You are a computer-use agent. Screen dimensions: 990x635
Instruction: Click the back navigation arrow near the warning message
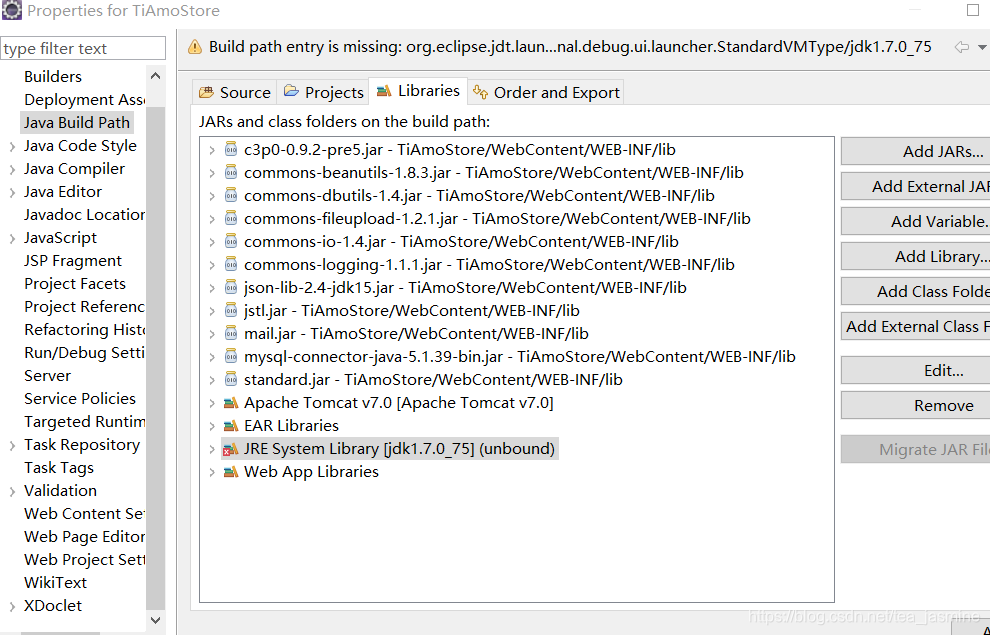(960, 45)
